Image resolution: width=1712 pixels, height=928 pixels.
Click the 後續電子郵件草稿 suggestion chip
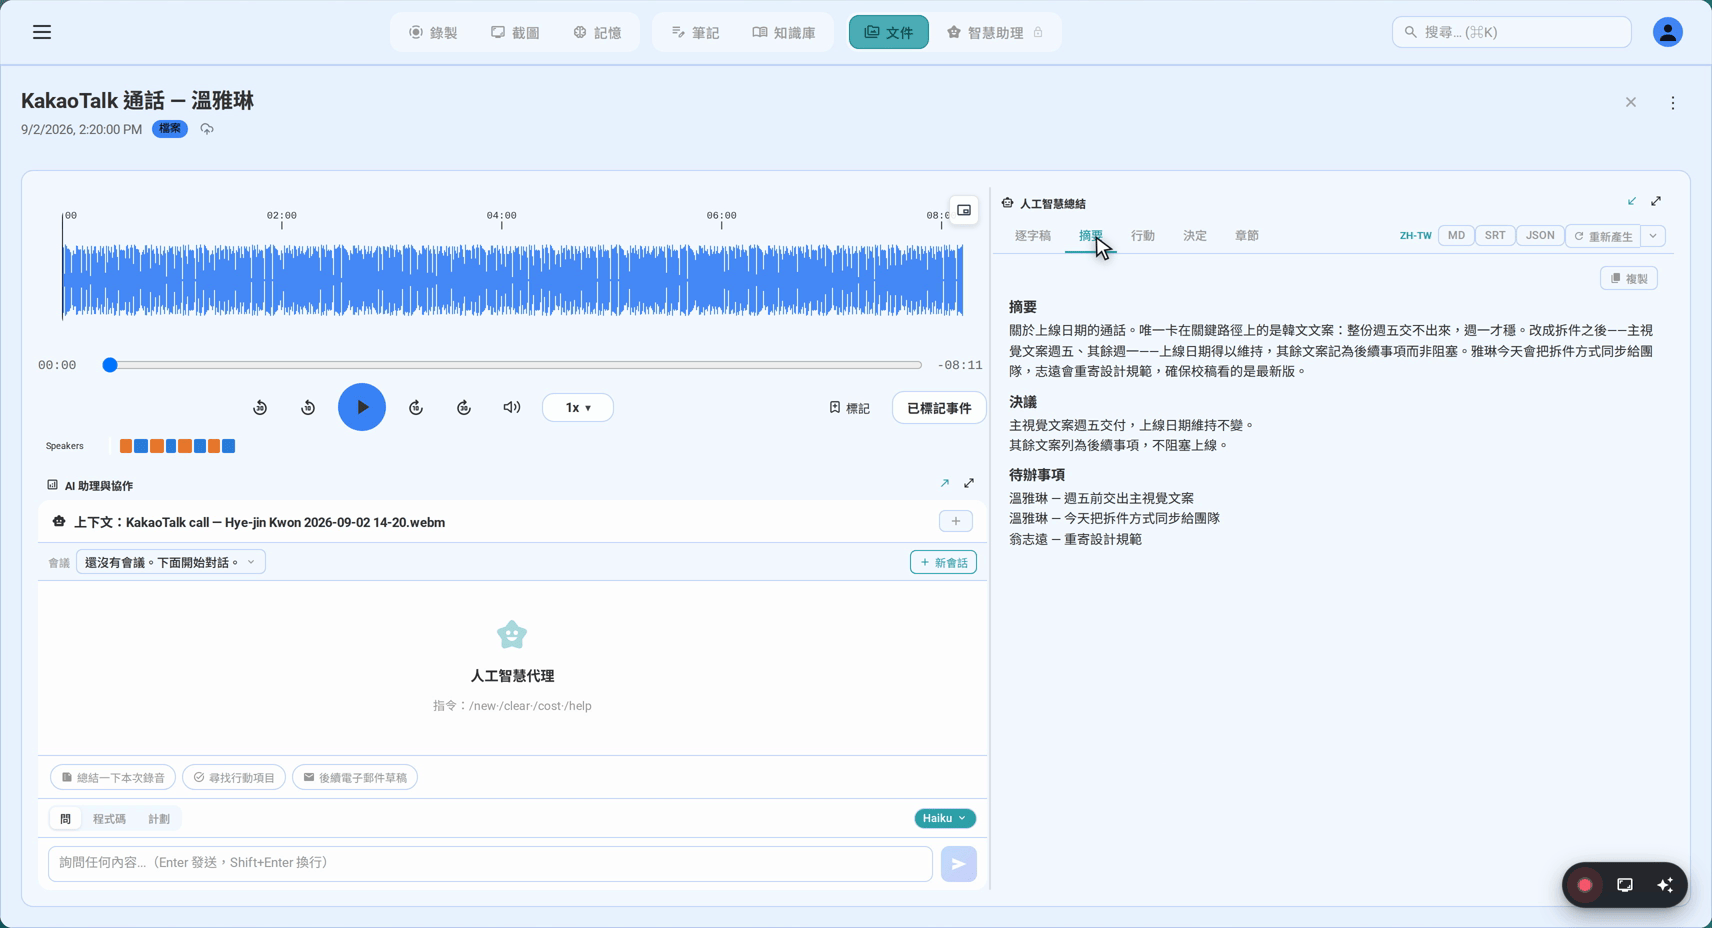[x=355, y=777]
